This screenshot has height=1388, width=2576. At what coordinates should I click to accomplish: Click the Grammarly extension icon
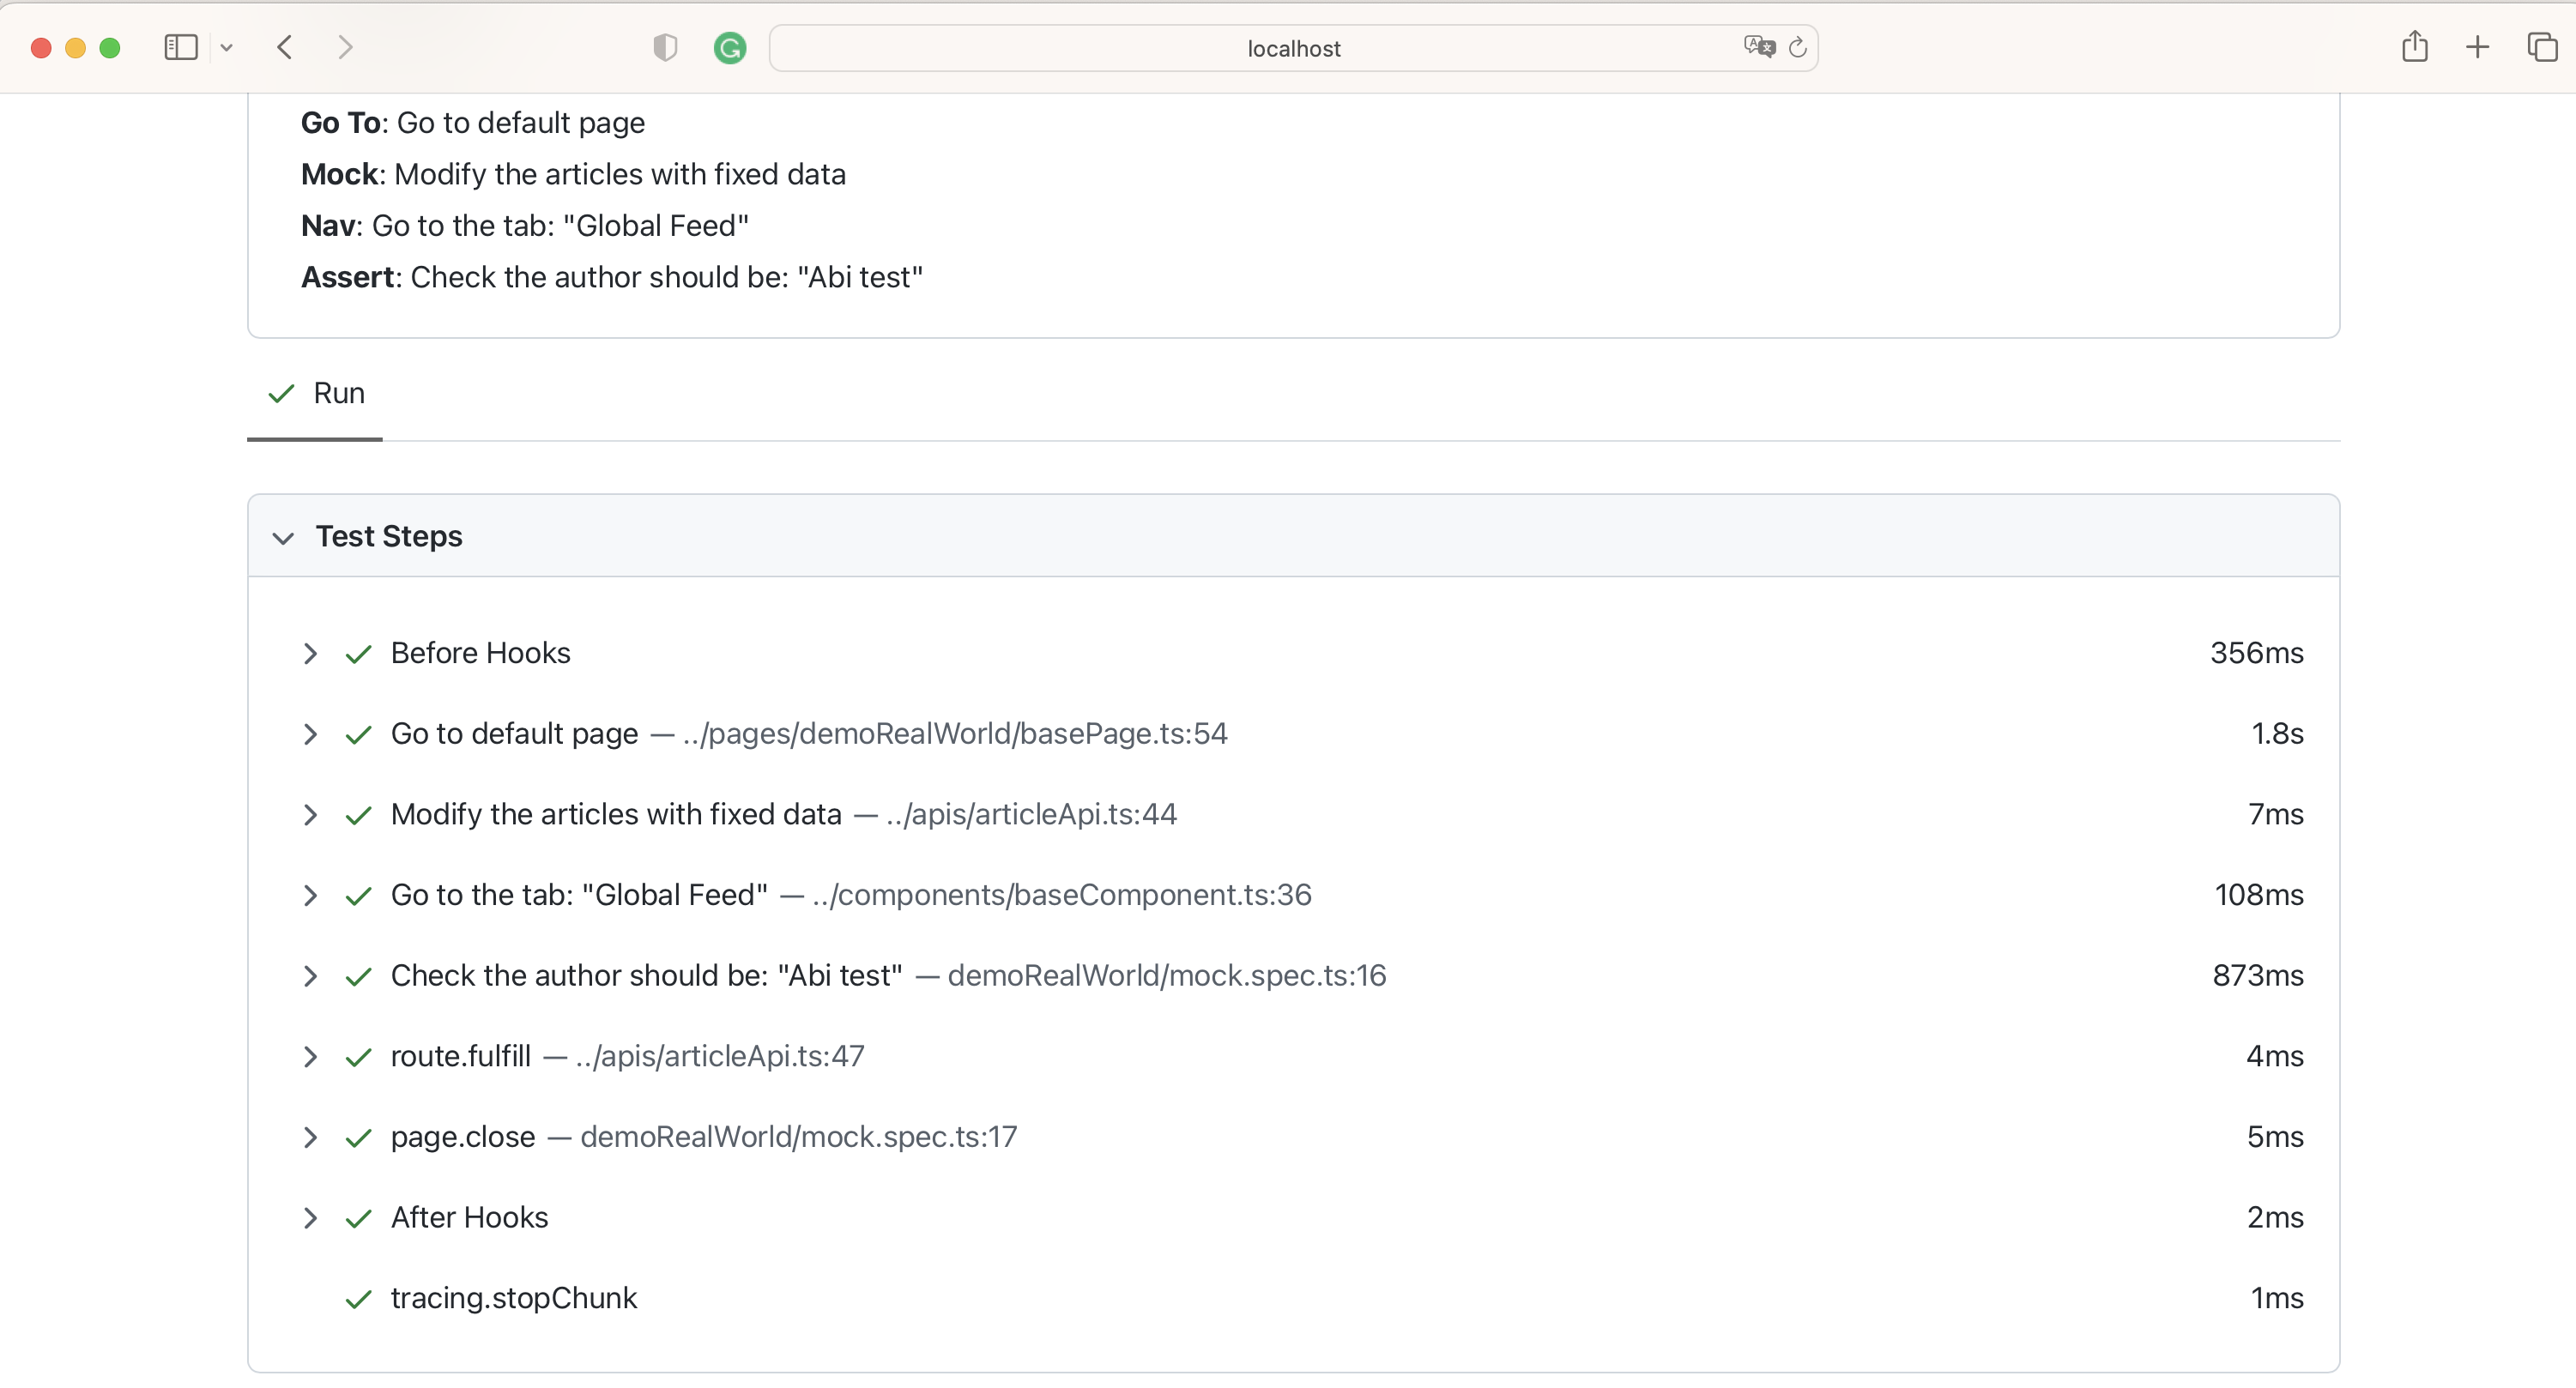[x=729, y=48]
